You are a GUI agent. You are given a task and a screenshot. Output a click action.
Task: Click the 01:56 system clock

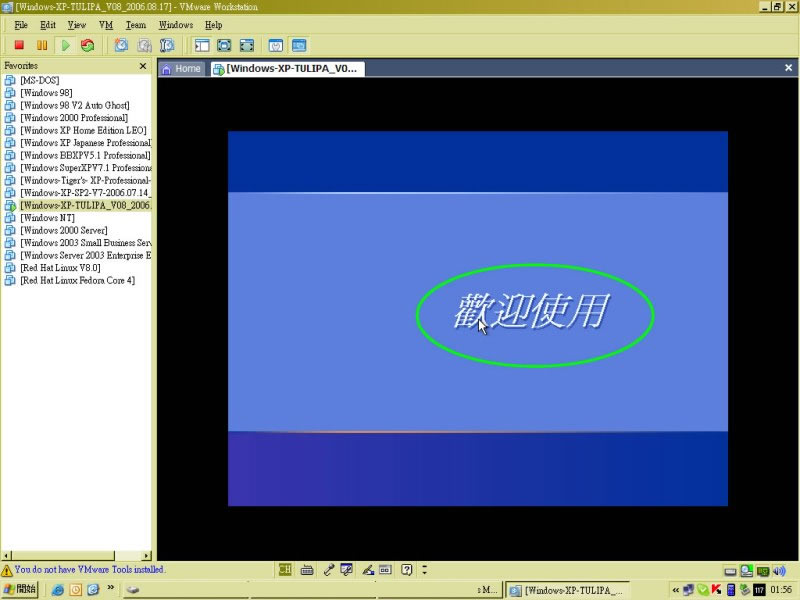pos(781,590)
